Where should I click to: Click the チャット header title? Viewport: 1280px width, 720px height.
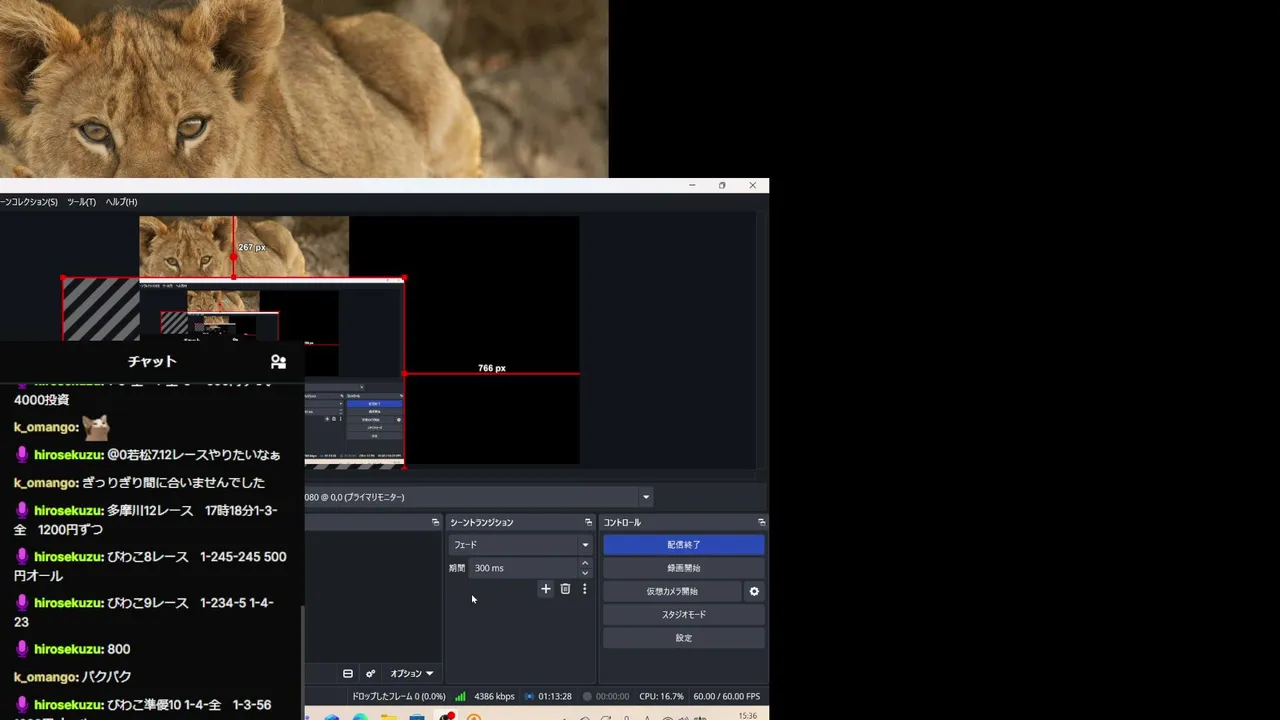click(152, 362)
